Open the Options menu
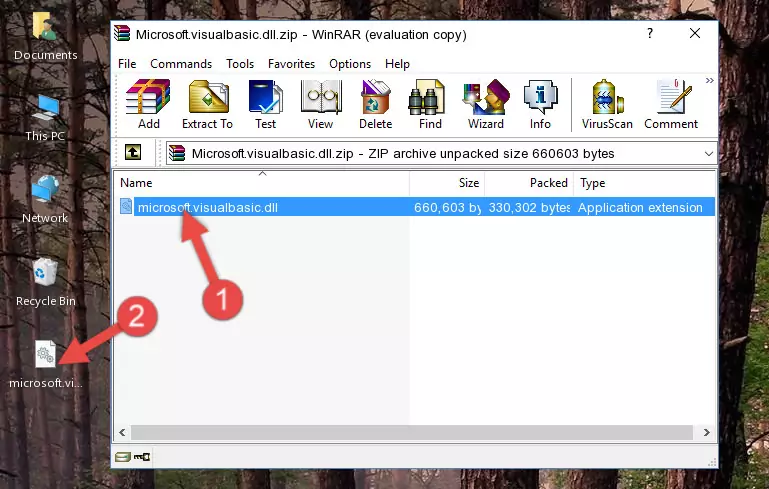Screen dimensions: 769x489 [x=350, y=64]
